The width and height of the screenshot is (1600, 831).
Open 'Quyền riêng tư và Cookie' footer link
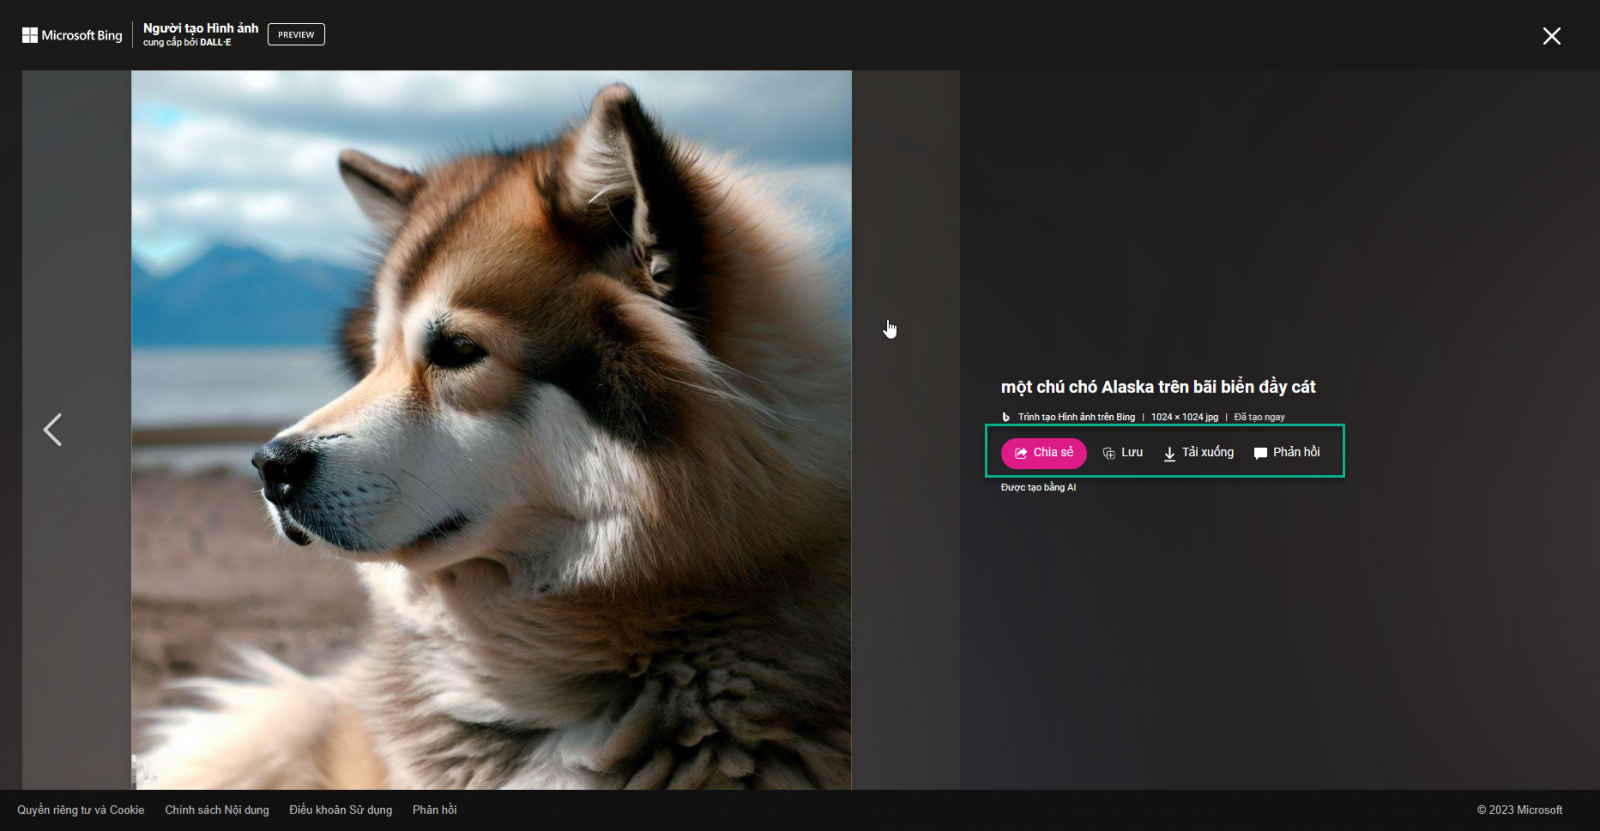pyautogui.click(x=80, y=810)
